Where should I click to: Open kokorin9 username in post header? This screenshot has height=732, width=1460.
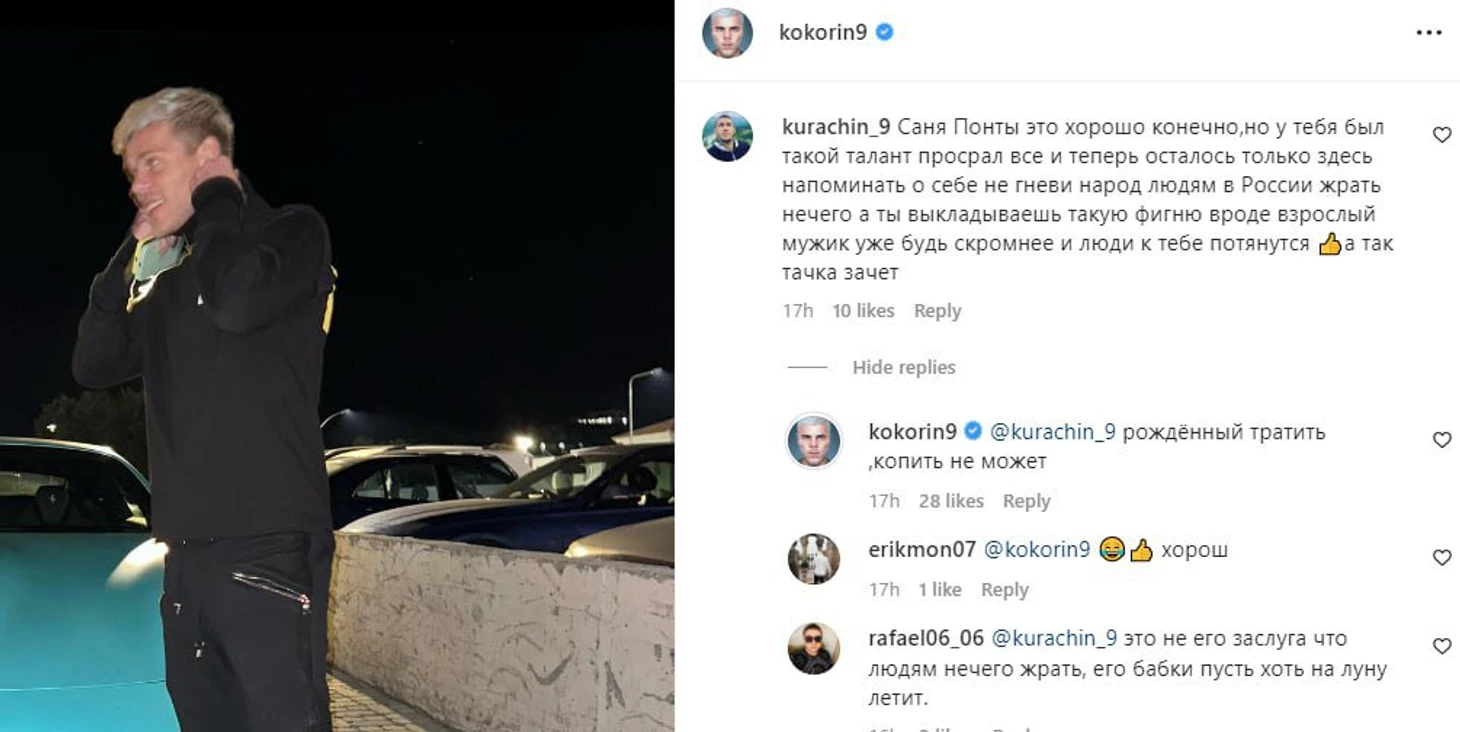click(x=822, y=33)
